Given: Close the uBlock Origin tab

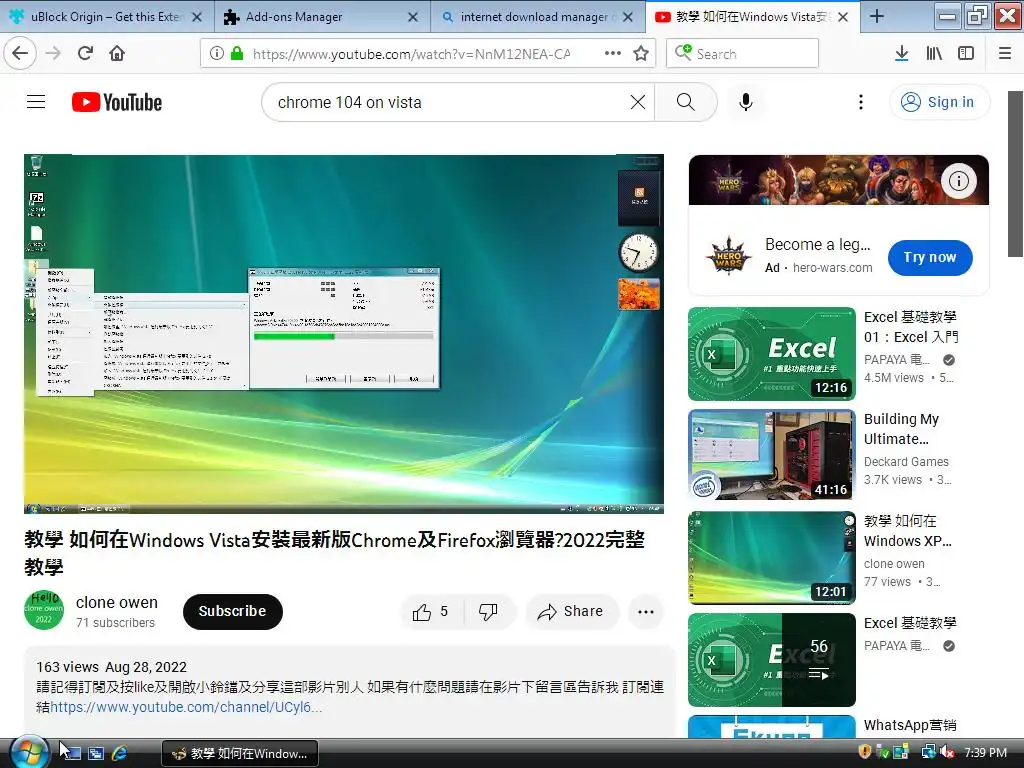Looking at the screenshot, I should [197, 17].
